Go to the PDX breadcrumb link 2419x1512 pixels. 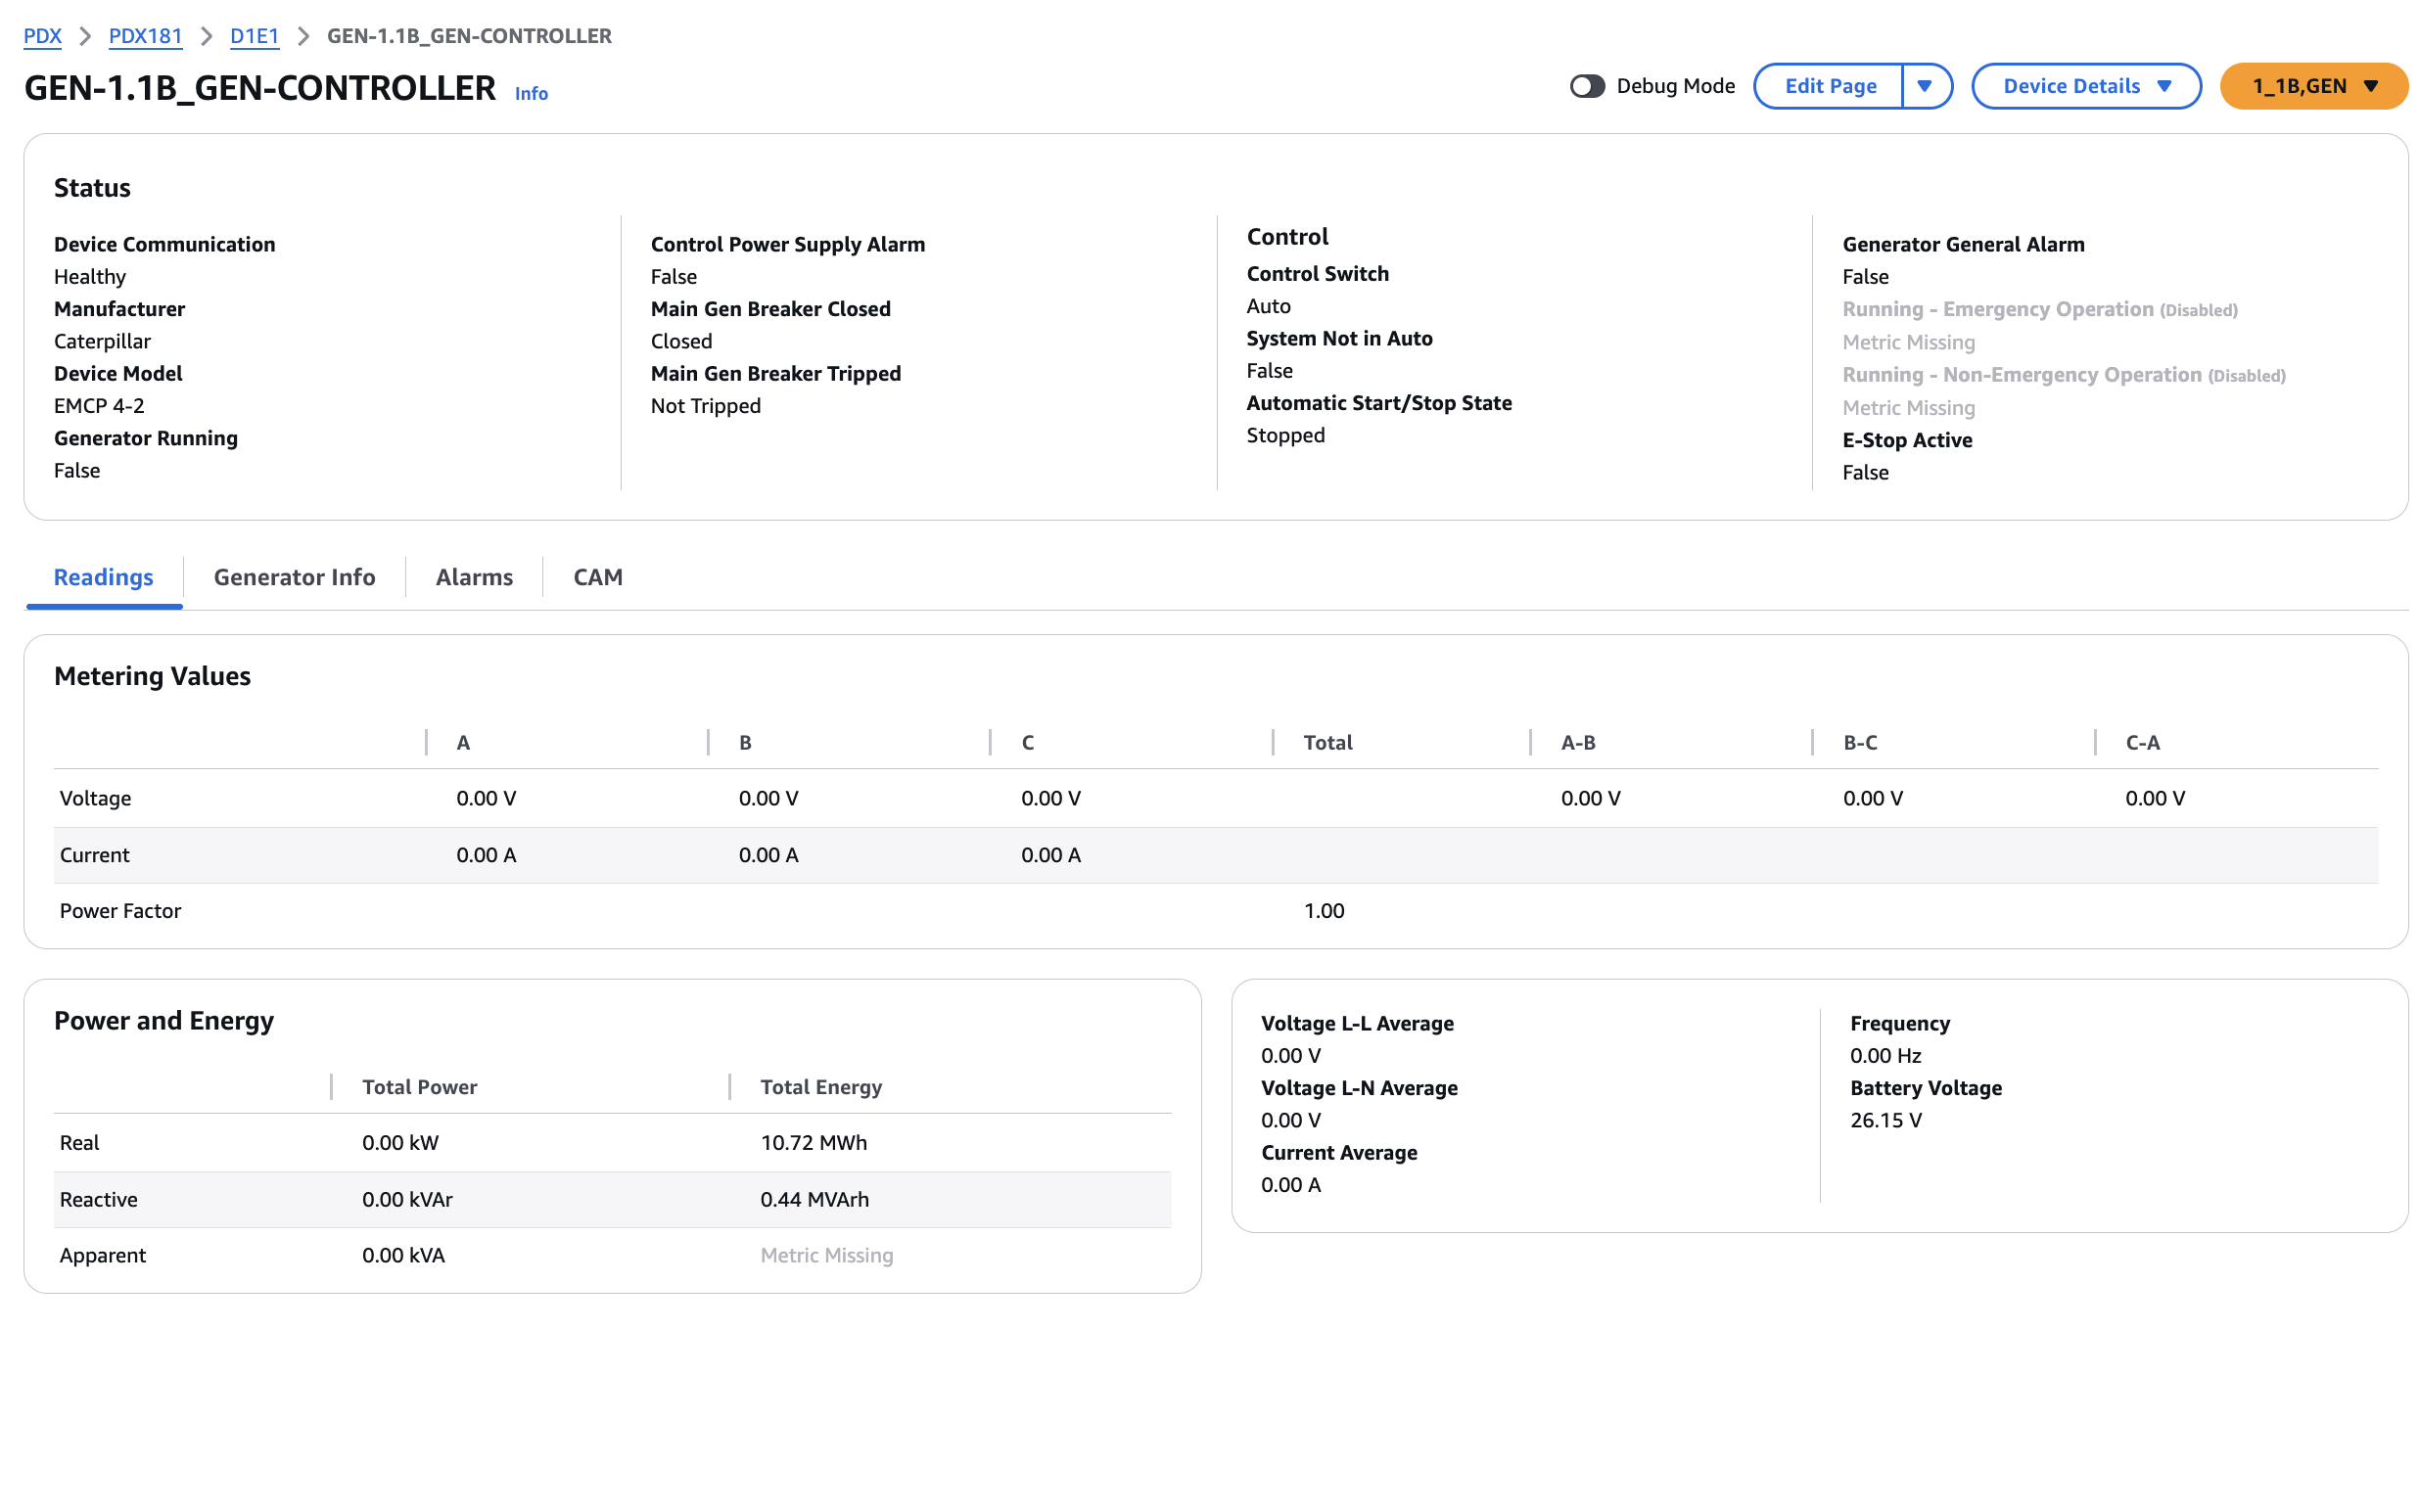click(x=42, y=36)
